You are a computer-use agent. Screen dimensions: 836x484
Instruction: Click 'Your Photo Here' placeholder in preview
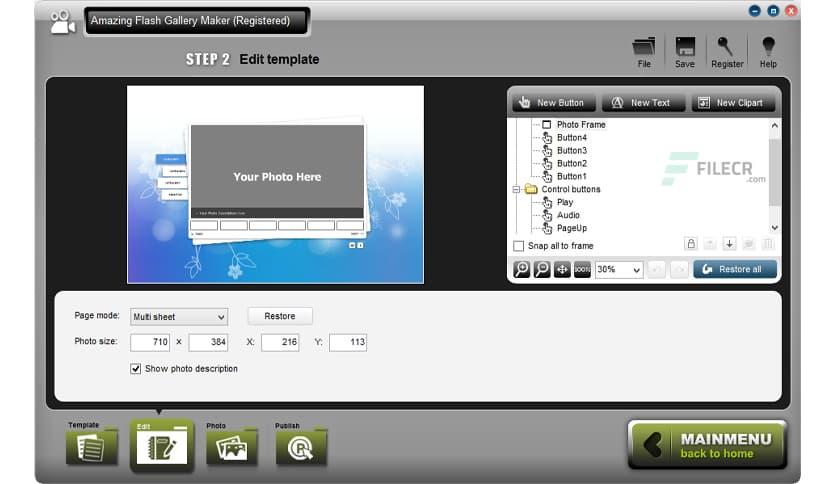[x=277, y=177]
